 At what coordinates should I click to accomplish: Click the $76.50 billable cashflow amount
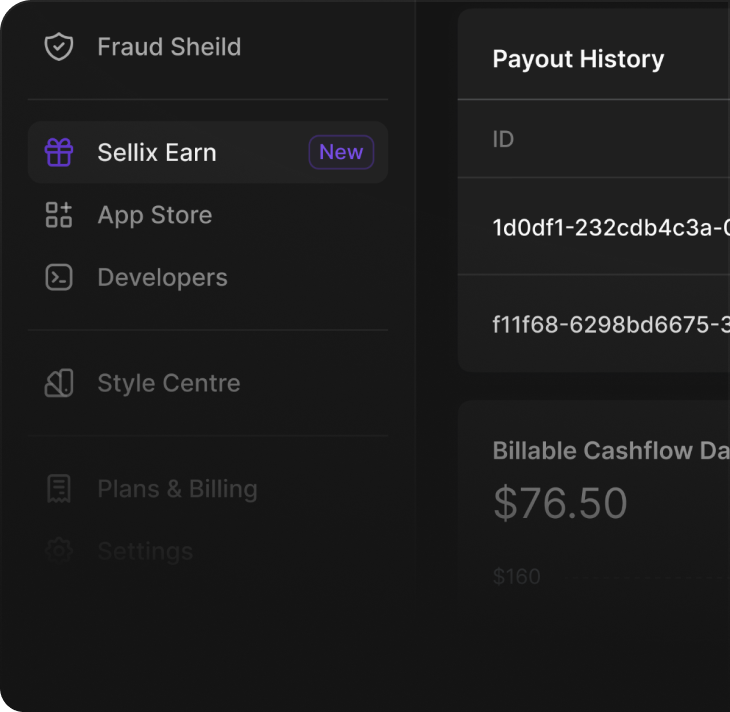[559, 503]
